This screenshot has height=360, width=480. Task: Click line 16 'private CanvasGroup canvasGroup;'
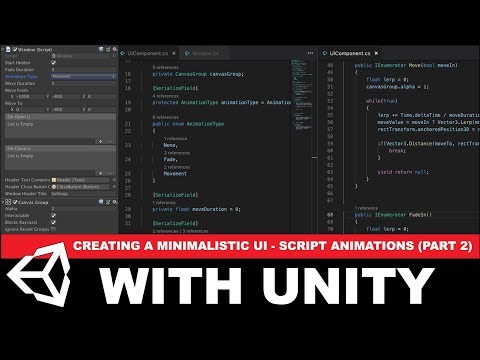198,74
